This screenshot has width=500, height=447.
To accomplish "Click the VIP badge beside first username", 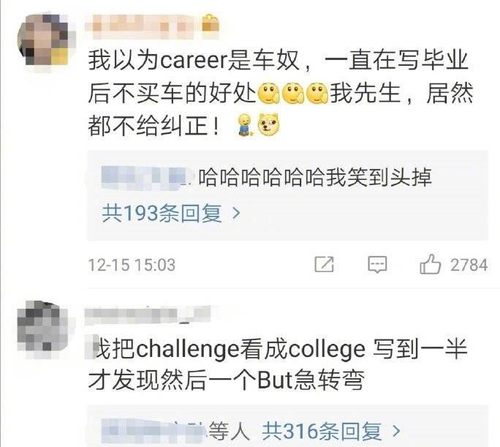I will coord(210,23).
